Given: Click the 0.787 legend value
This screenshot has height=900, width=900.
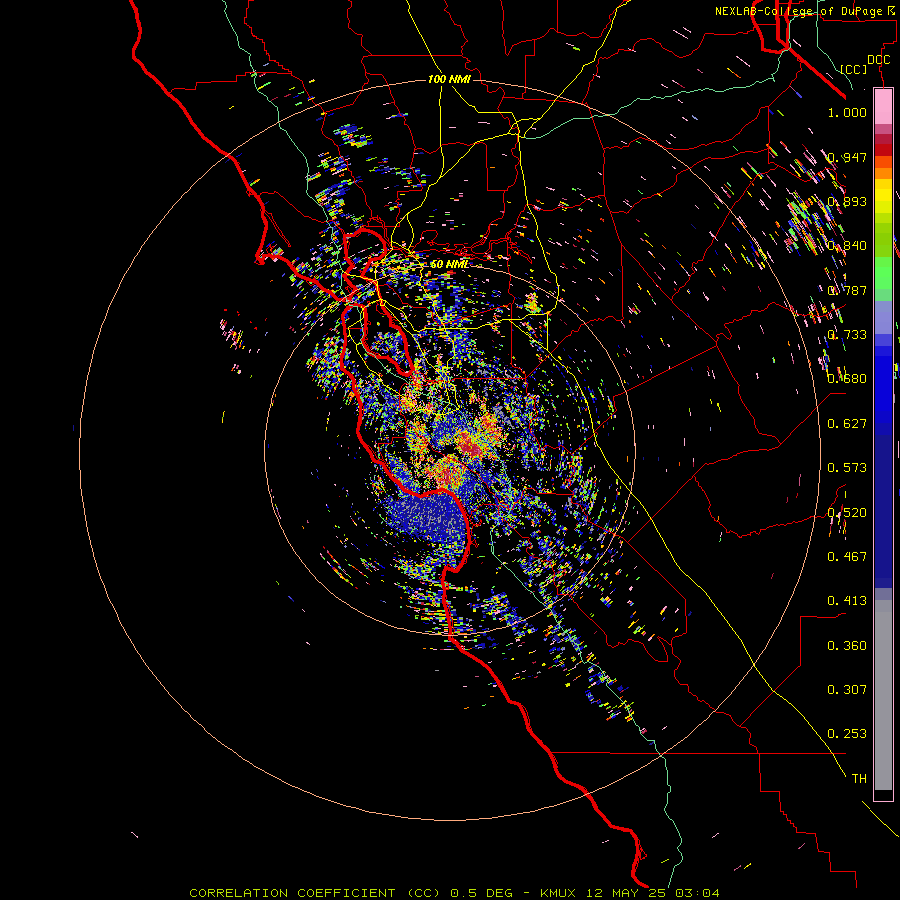Looking at the screenshot, I should 847,290.
